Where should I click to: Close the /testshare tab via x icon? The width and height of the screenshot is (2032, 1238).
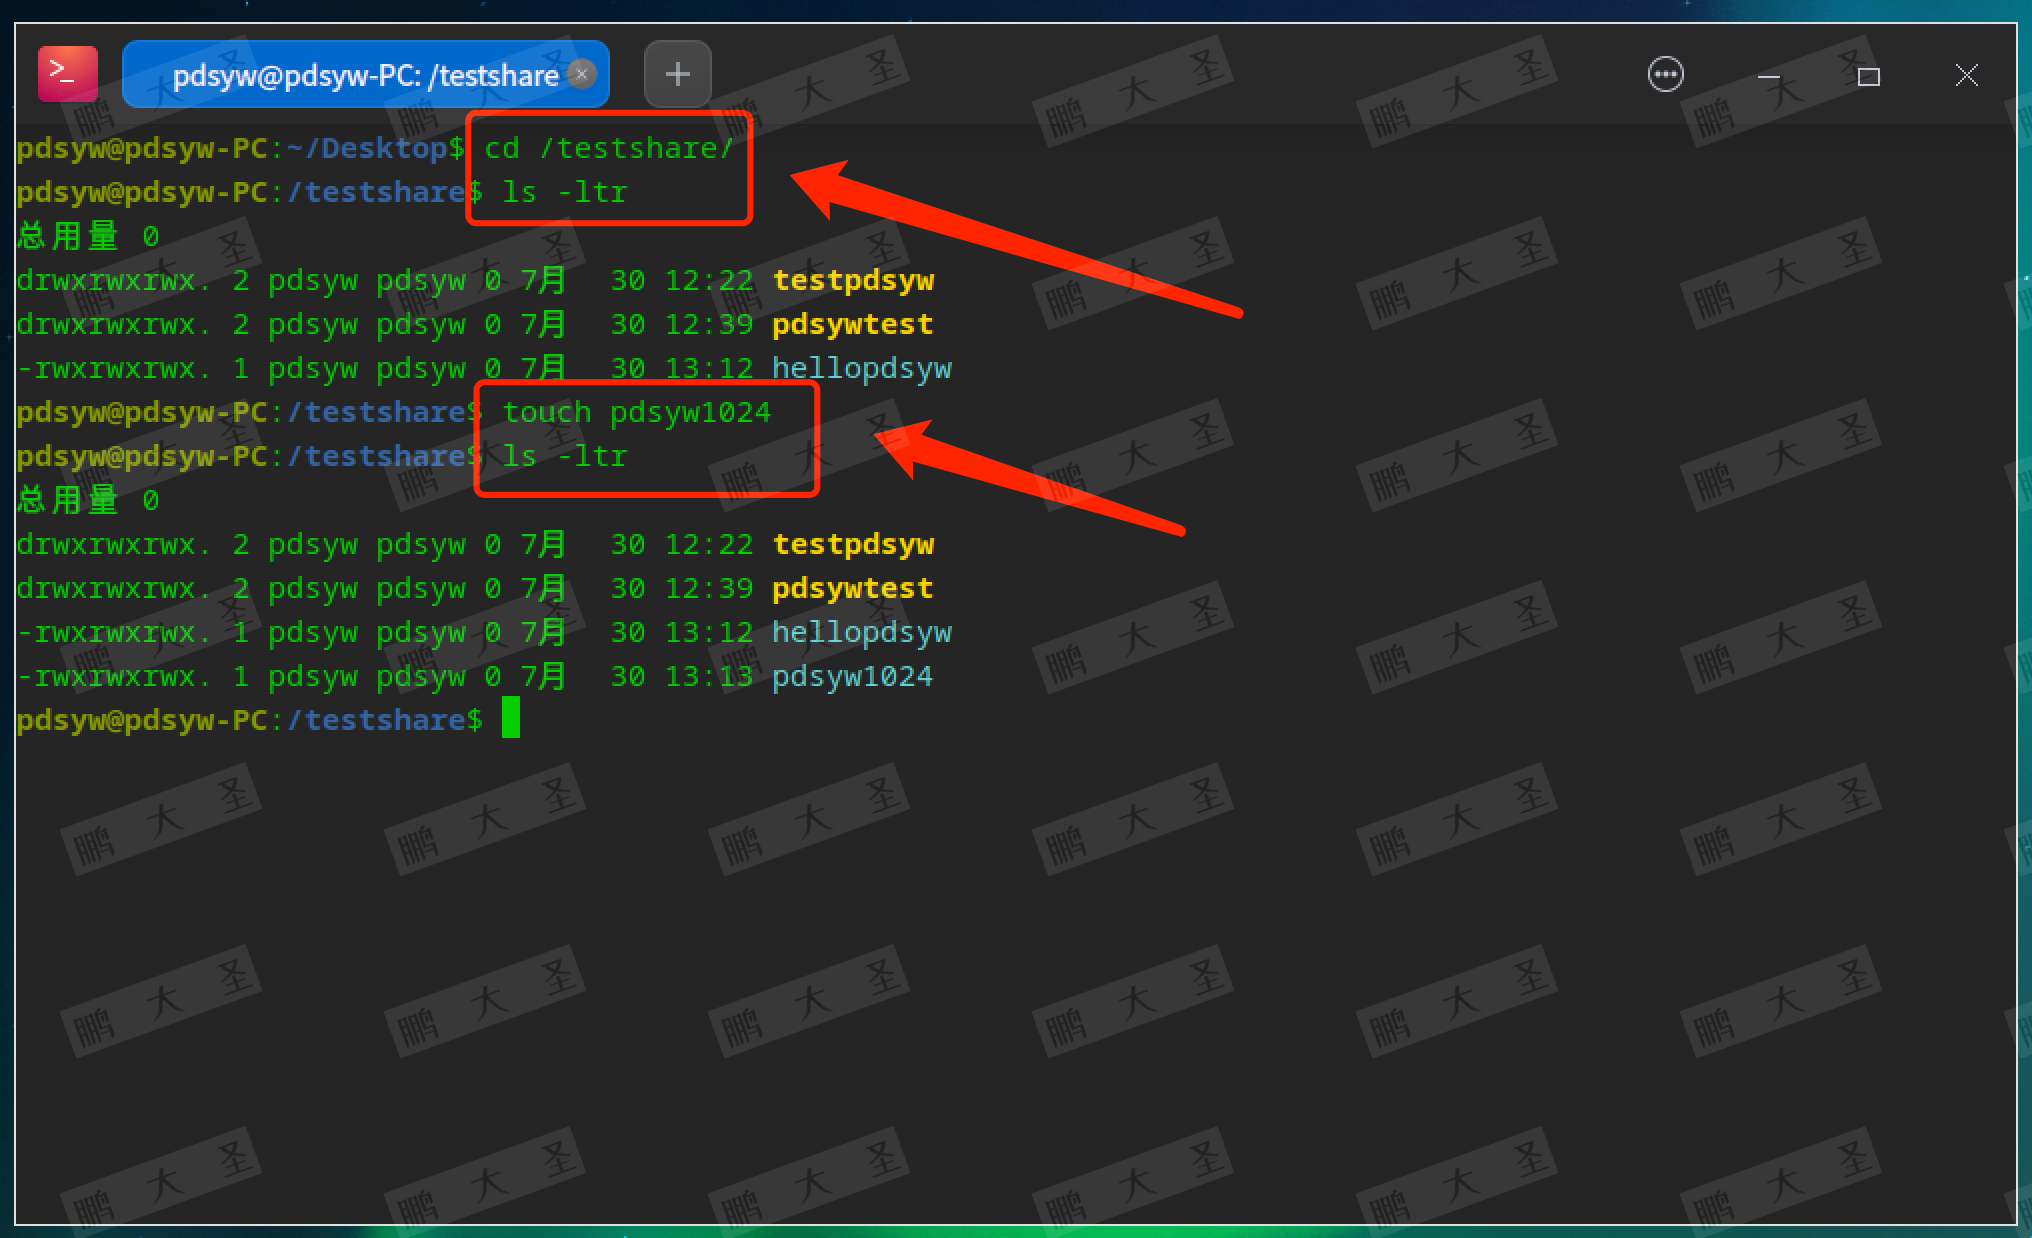click(581, 74)
